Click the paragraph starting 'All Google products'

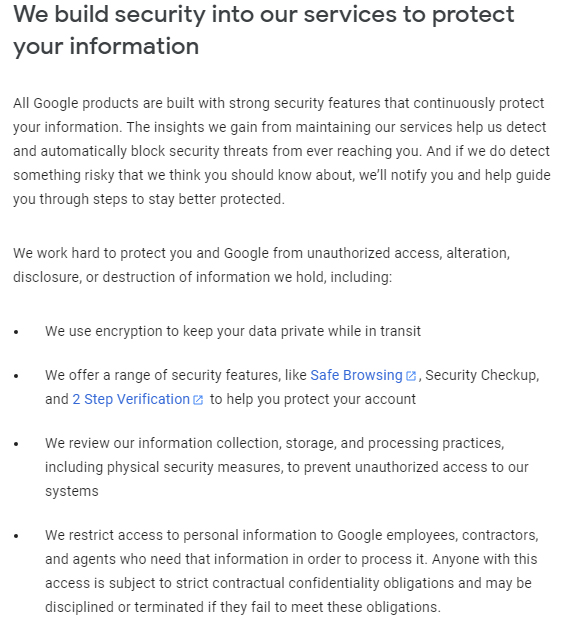(282, 151)
